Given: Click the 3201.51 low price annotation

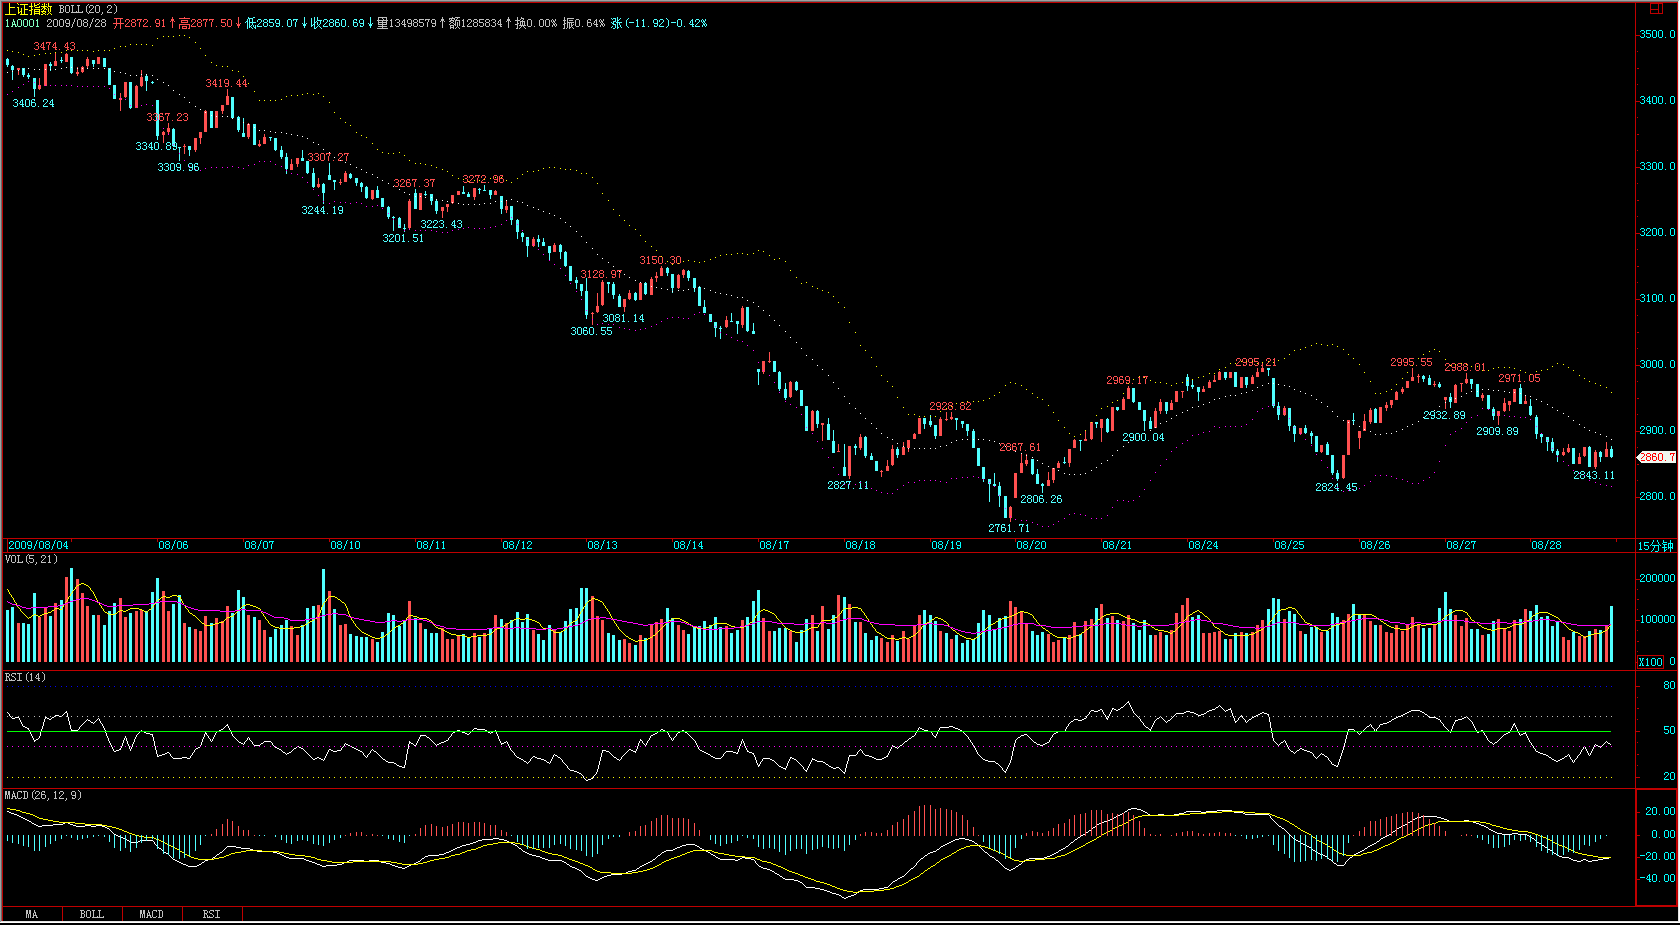Looking at the screenshot, I should click(x=403, y=238).
